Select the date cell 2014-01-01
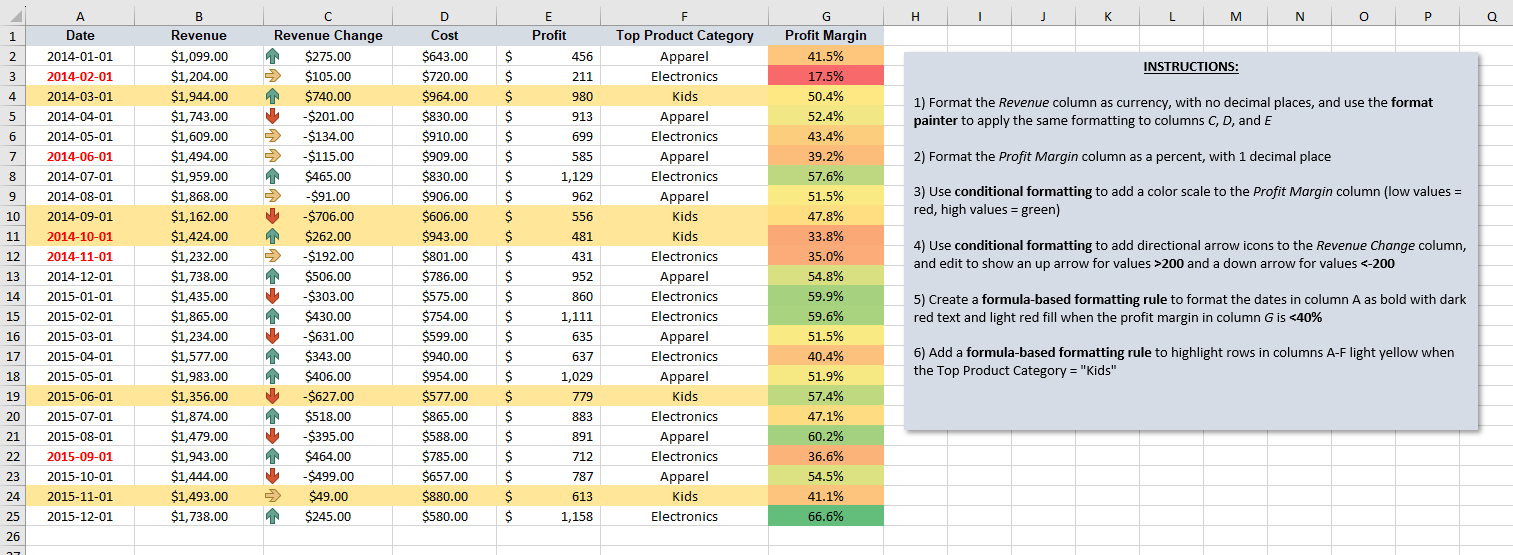The height and width of the screenshot is (555, 1513). (x=79, y=57)
